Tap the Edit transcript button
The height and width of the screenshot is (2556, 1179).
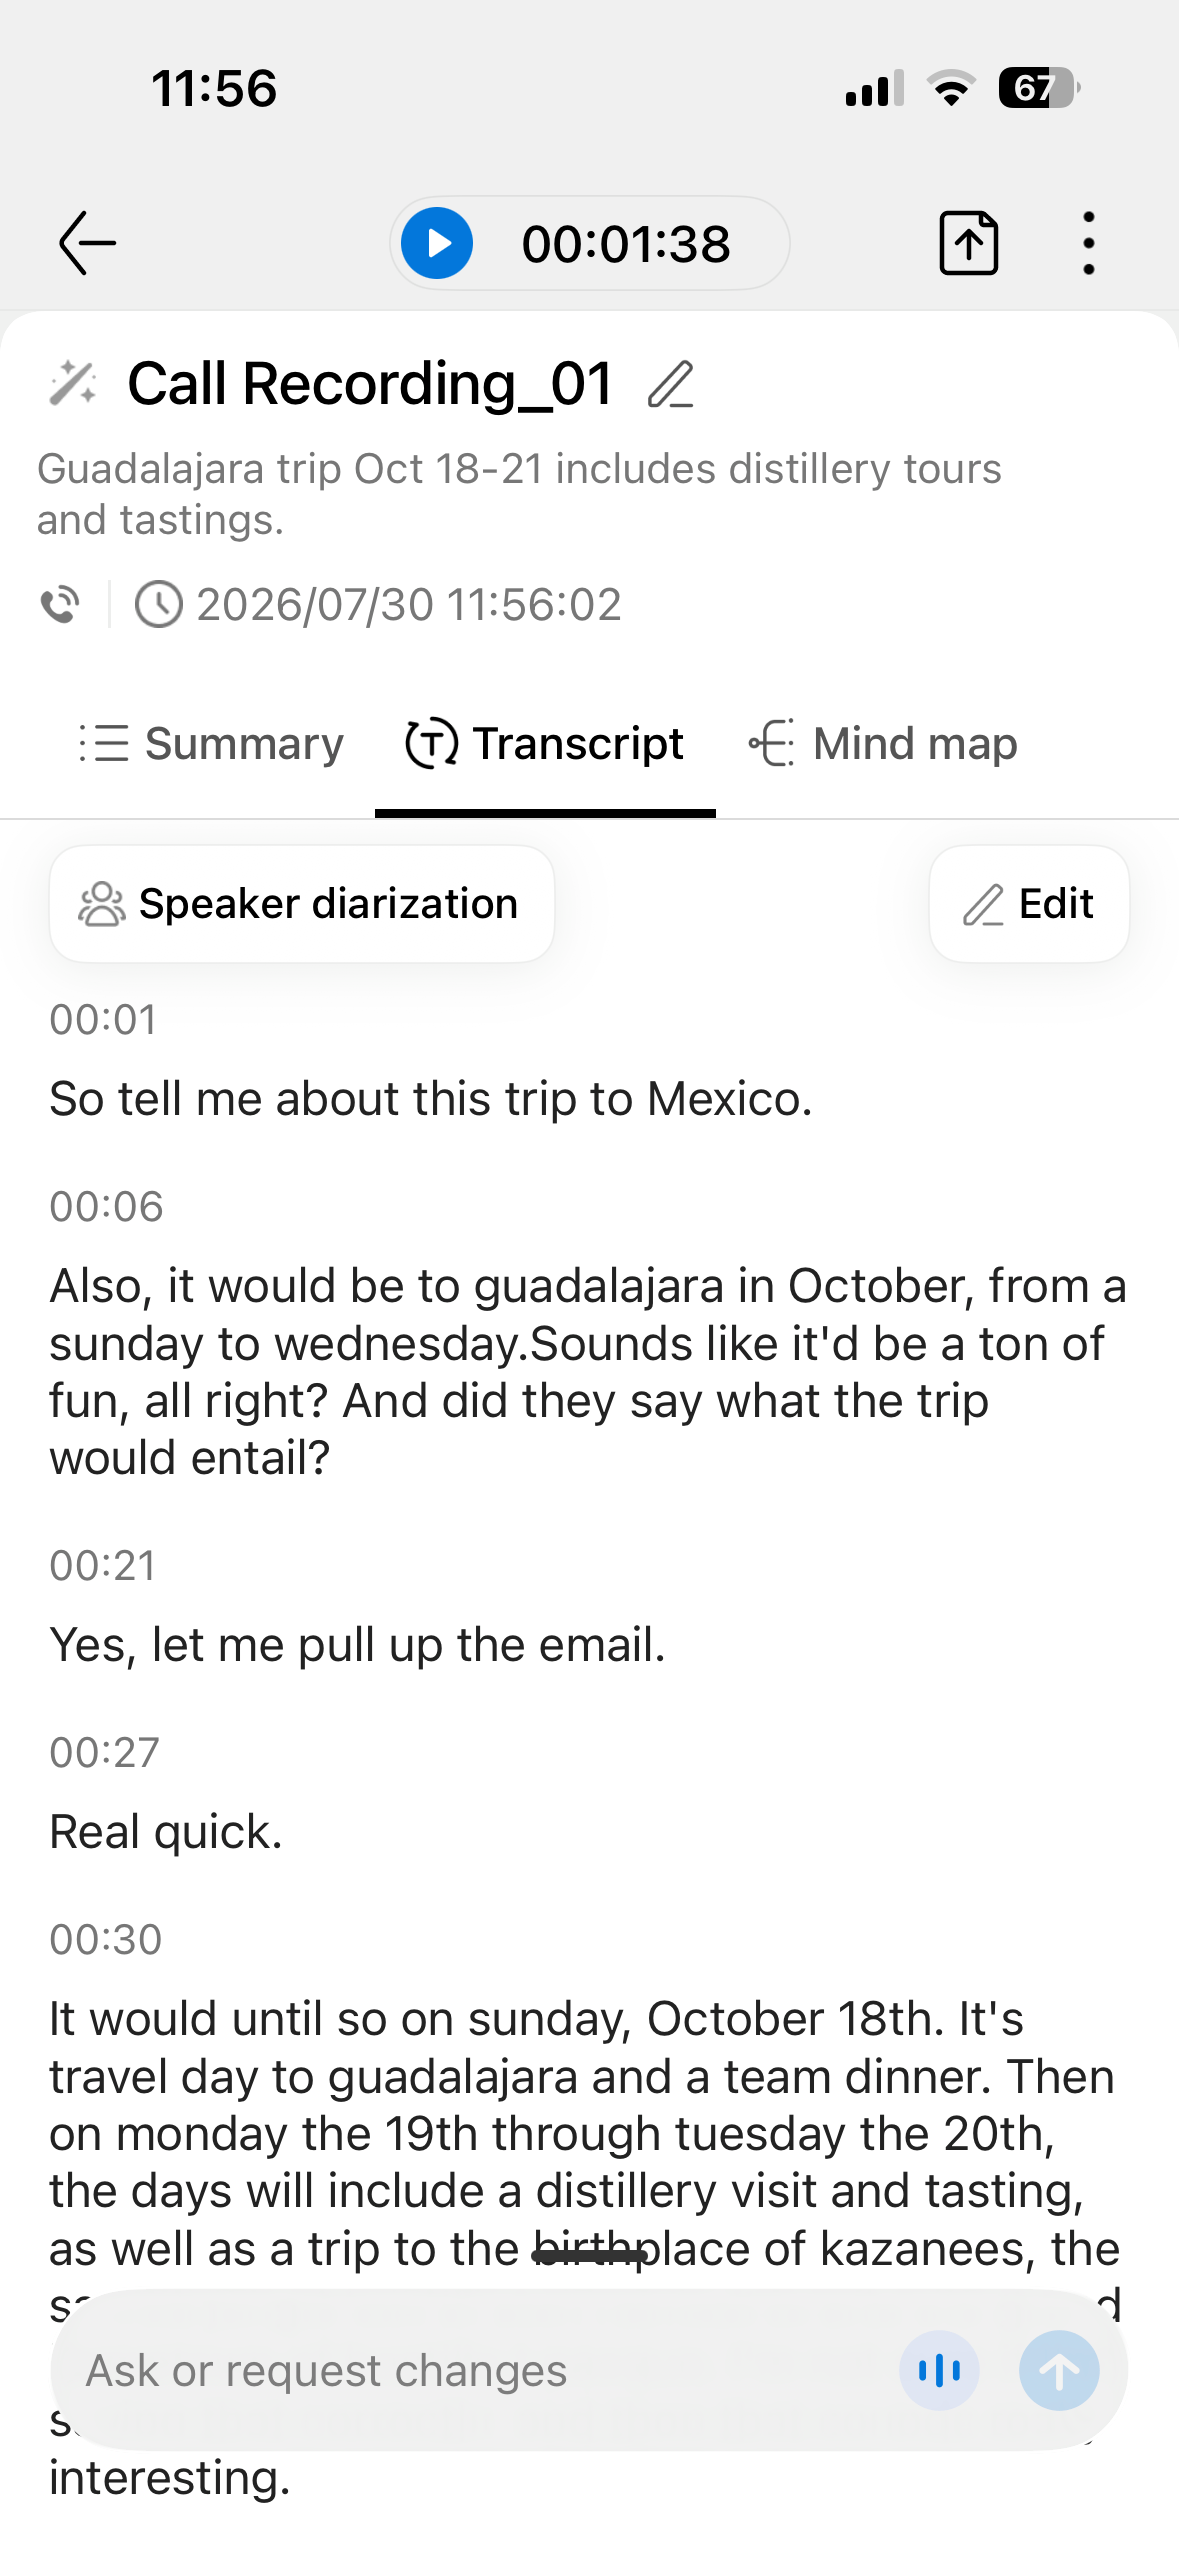pyautogui.click(x=1029, y=904)
